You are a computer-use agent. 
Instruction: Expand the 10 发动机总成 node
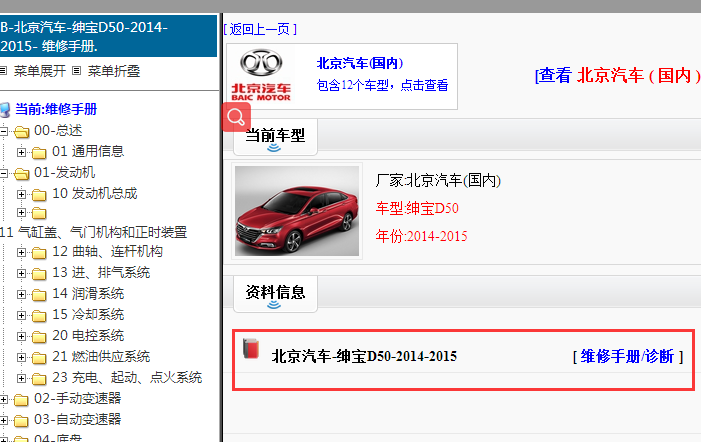click(21, 194)
